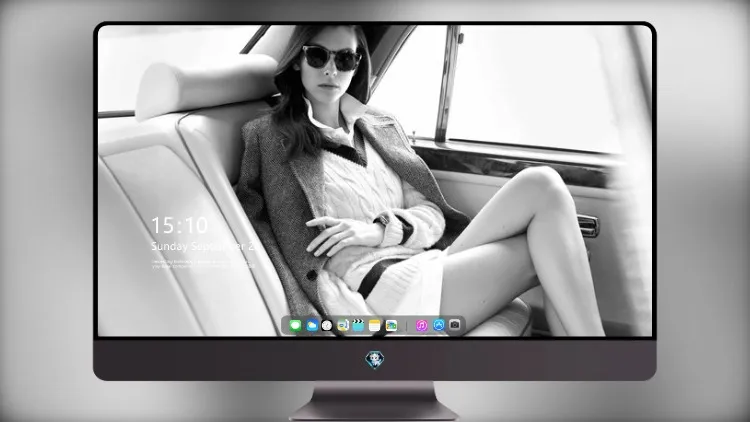The width and height of the screenshot is (750, 422).
Task: Open the Finder-style icon in the dock
Action: tap(342, 326)
